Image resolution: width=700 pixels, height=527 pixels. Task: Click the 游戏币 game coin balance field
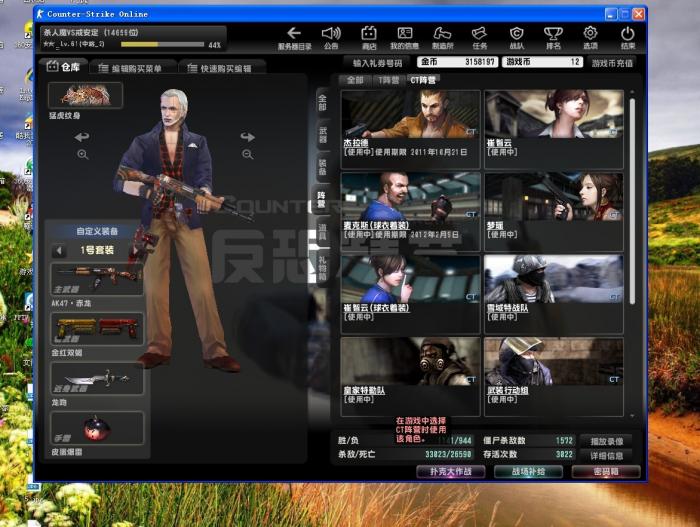pyautogui.click(x=542, y=62)
